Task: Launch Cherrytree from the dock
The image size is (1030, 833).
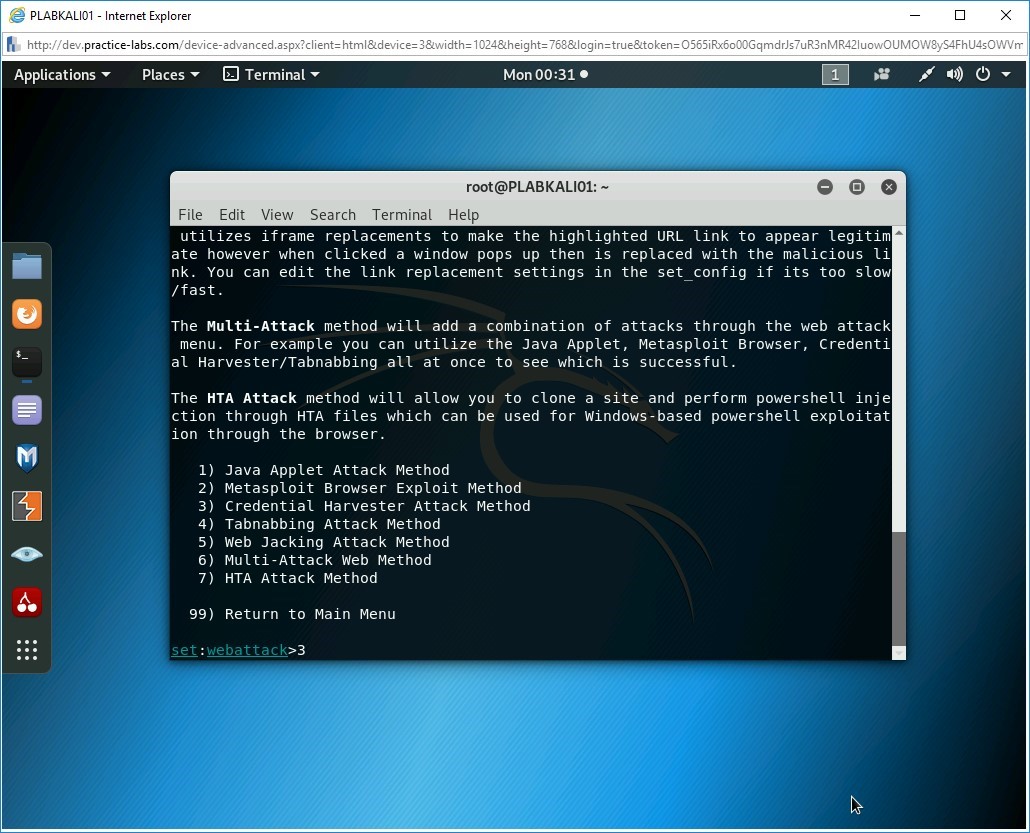Action: (27, 602)
